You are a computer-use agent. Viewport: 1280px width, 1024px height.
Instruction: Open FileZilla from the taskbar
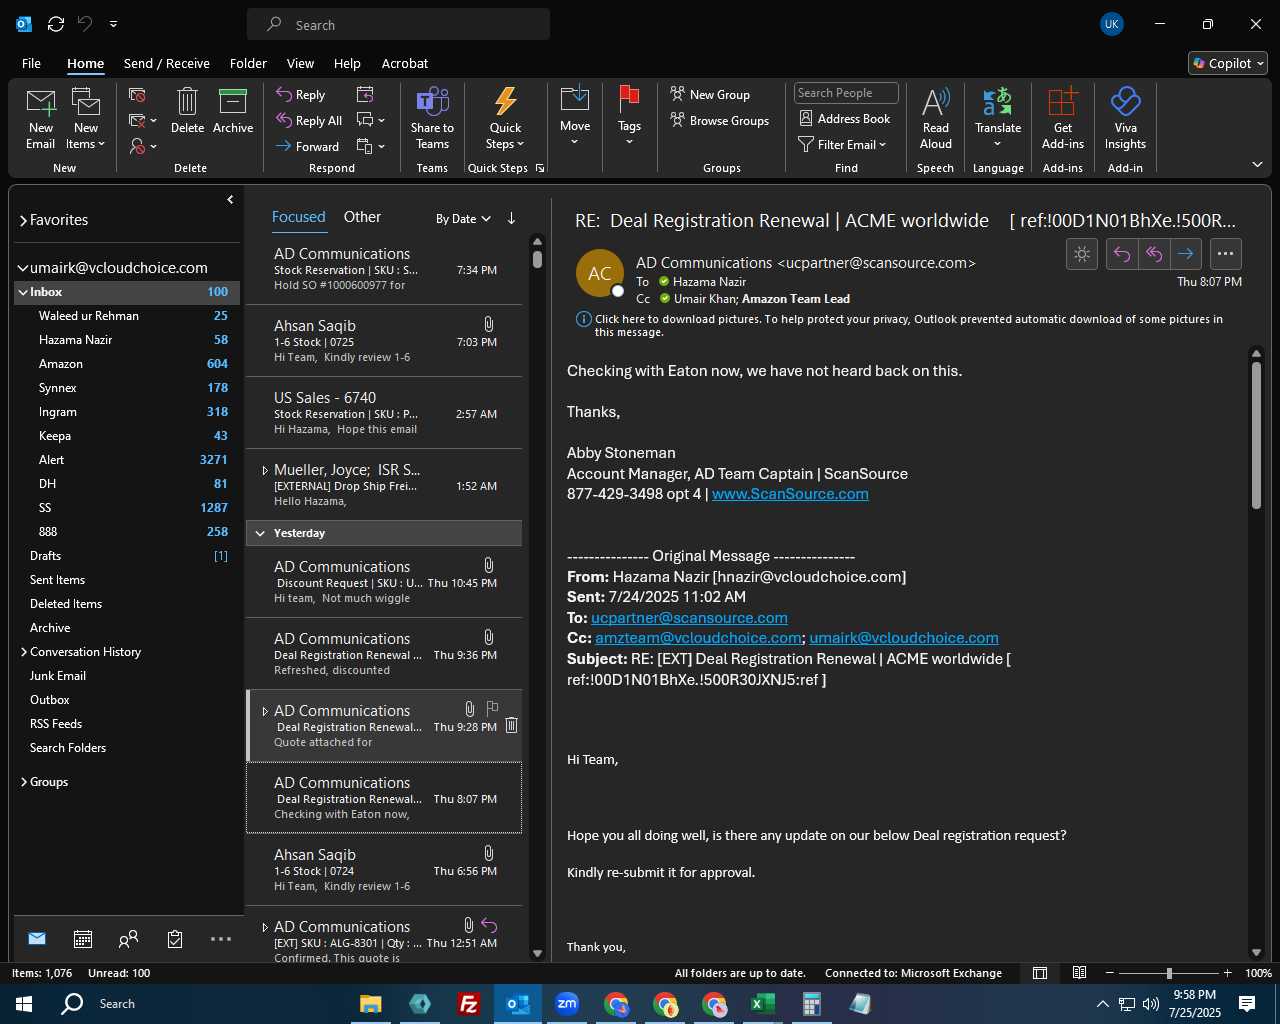point(469,1004)
